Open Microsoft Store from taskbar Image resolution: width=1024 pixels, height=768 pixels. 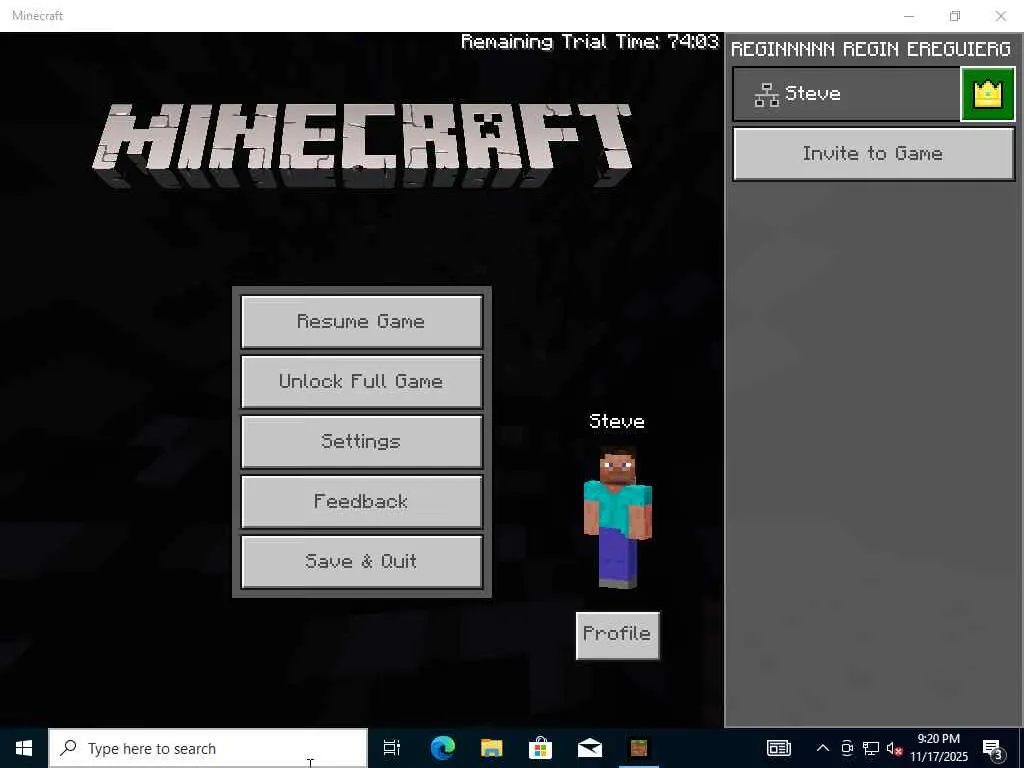[541, 748]
